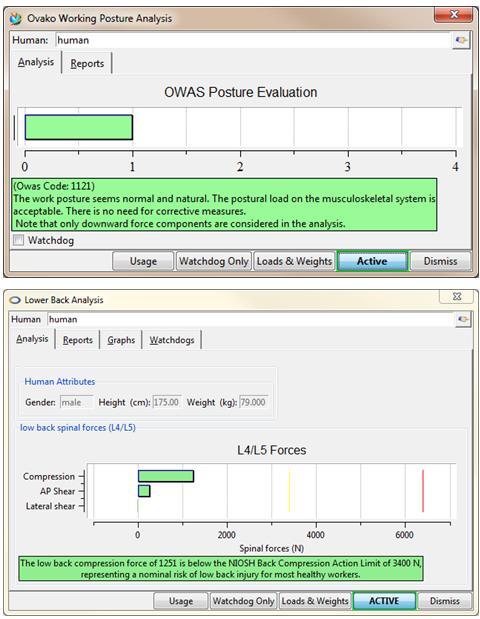Open the Reports tab in Ovako window
480x619 pixels.
coord(87,64)
